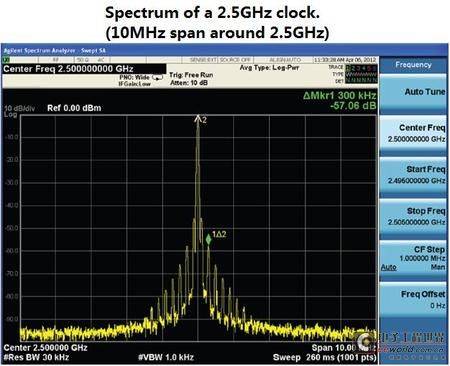Select the Freq Offset softkey
The image size is (450, 366).
pos(413,300)
